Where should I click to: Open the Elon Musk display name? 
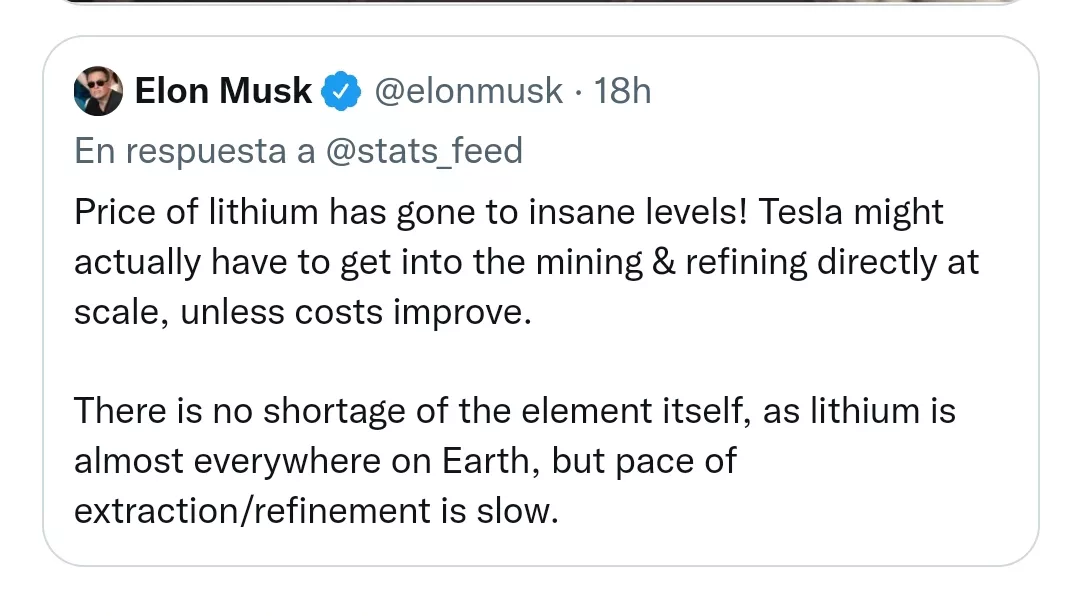coord(223,92)
